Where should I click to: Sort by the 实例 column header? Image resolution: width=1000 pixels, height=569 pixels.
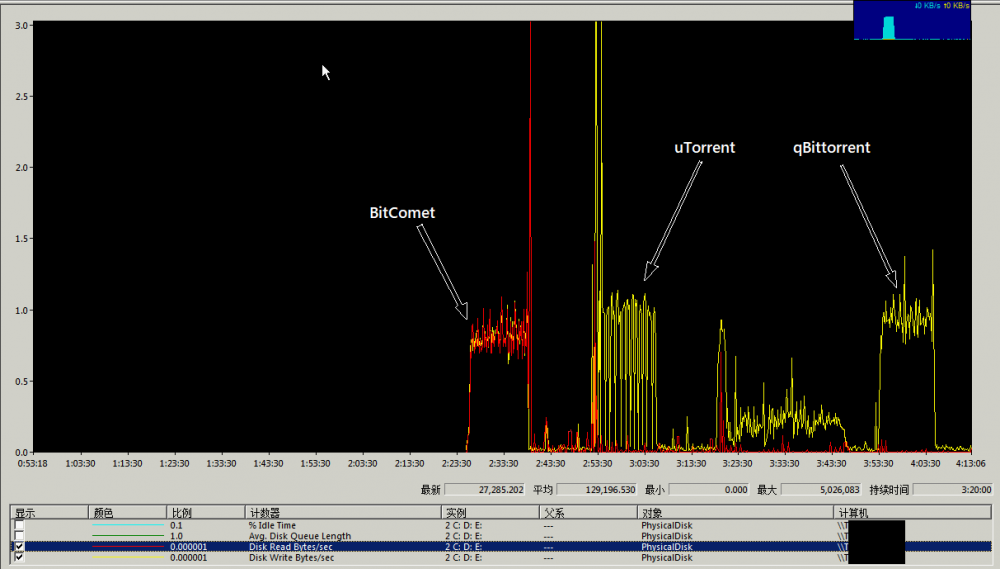[x=490, y=512]
